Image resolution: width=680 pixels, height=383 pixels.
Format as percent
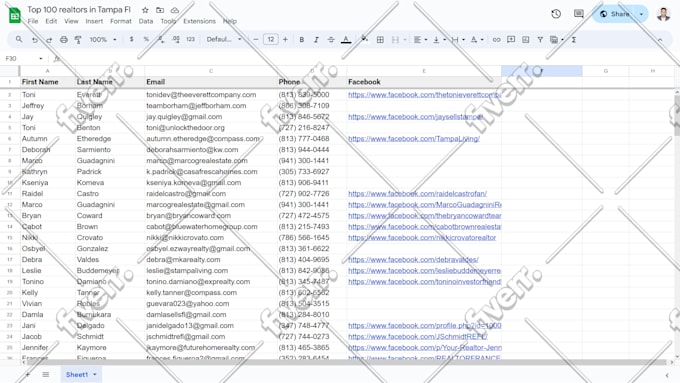[146, 39]
